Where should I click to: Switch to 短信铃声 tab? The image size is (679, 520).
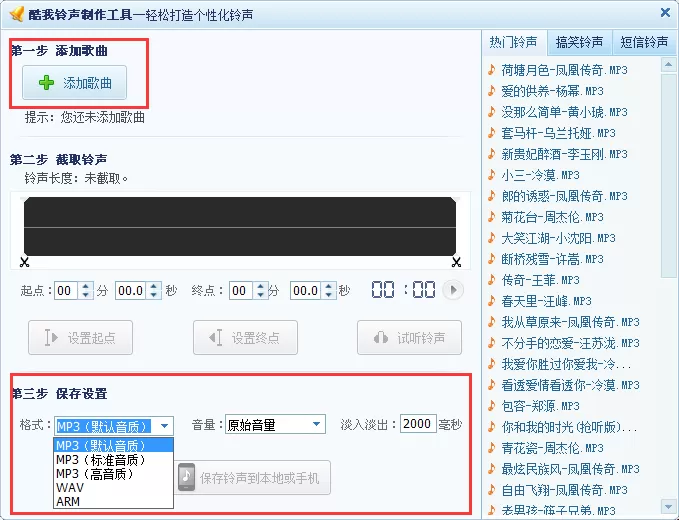click(644, 42)
